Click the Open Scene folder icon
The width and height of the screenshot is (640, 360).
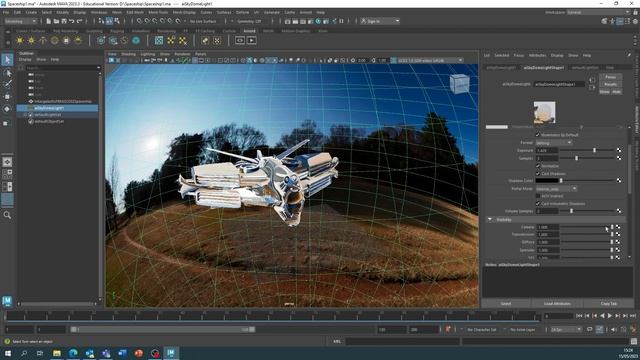[56, 21]
